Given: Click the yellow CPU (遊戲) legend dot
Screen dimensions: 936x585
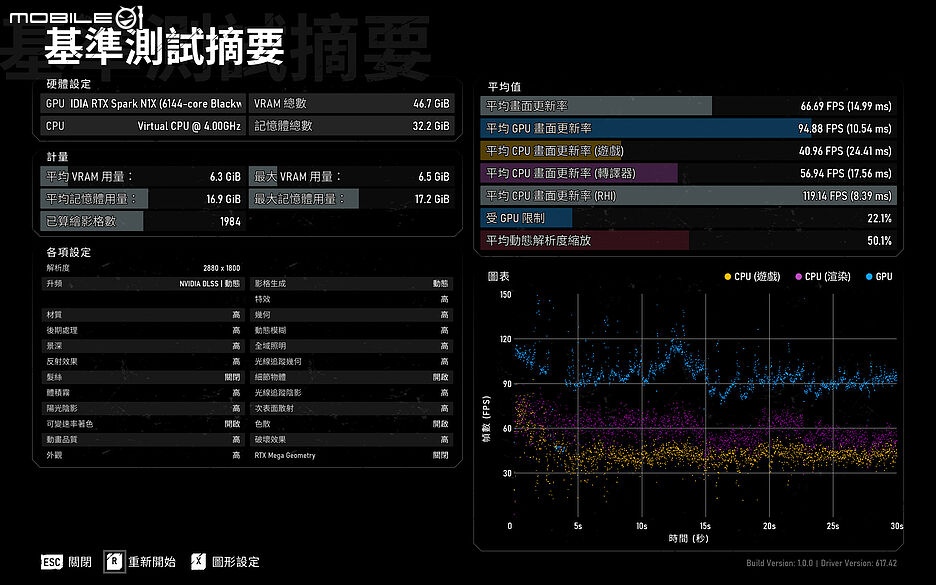Looking at the screenshot, I should [728, 276].
